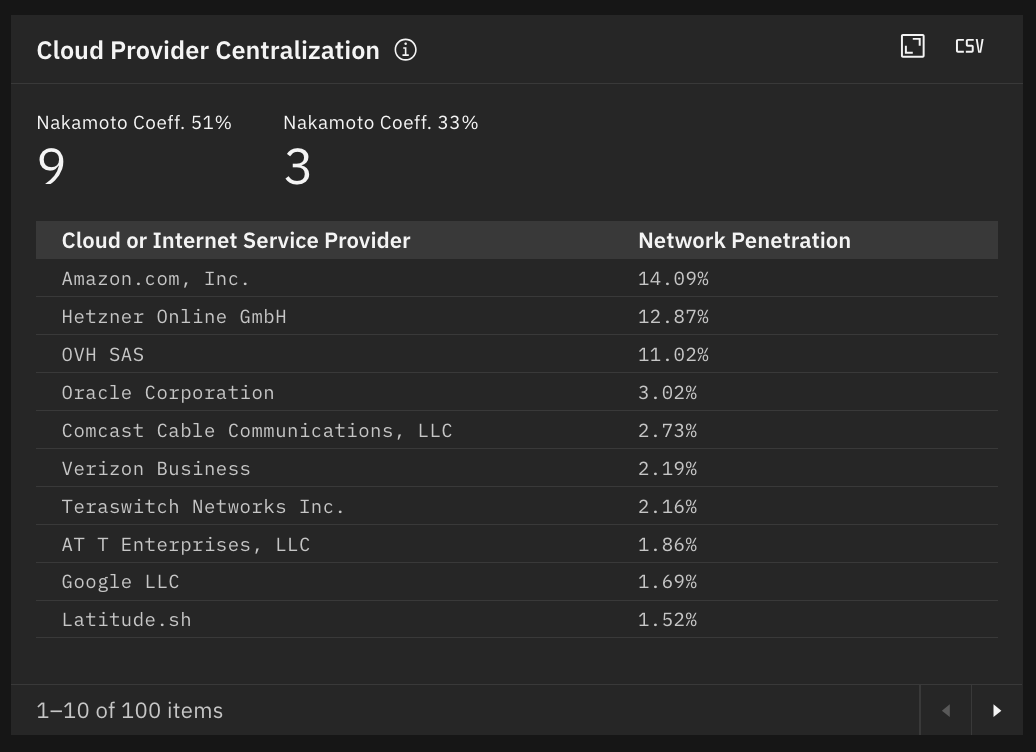Click the Verizon Business row
The width and height of the screenshot is (1036, 752).
point(156,469)
